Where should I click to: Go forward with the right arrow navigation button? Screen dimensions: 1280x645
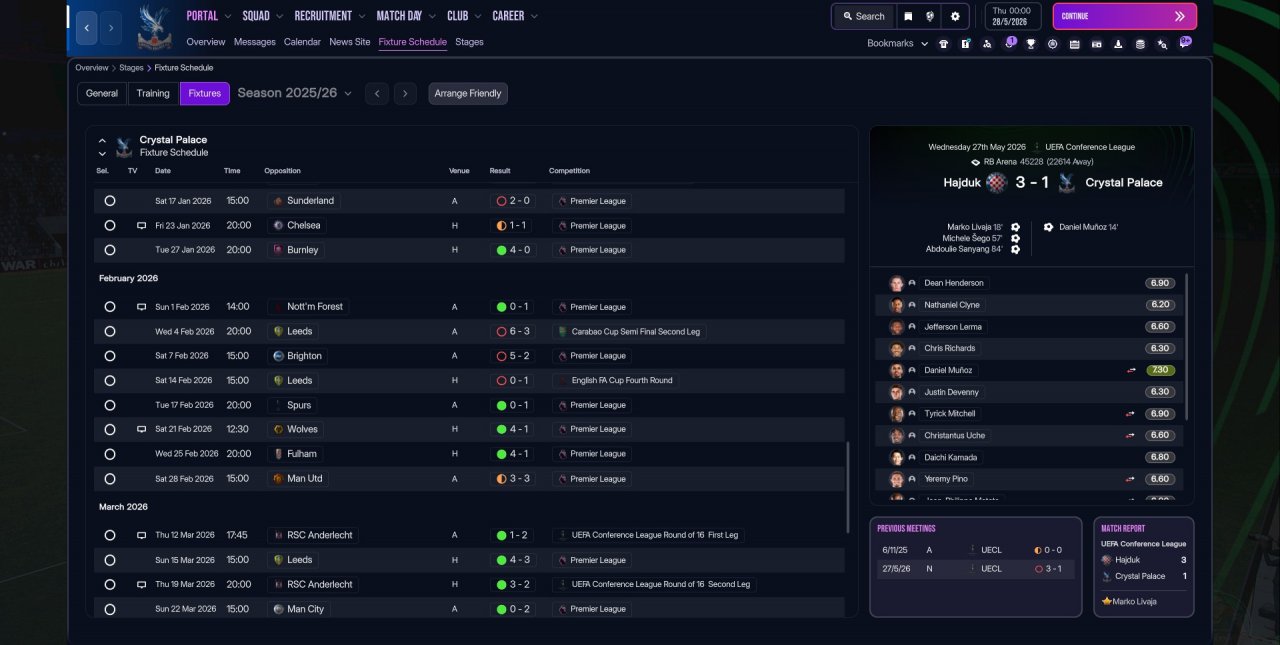[111, 27]
